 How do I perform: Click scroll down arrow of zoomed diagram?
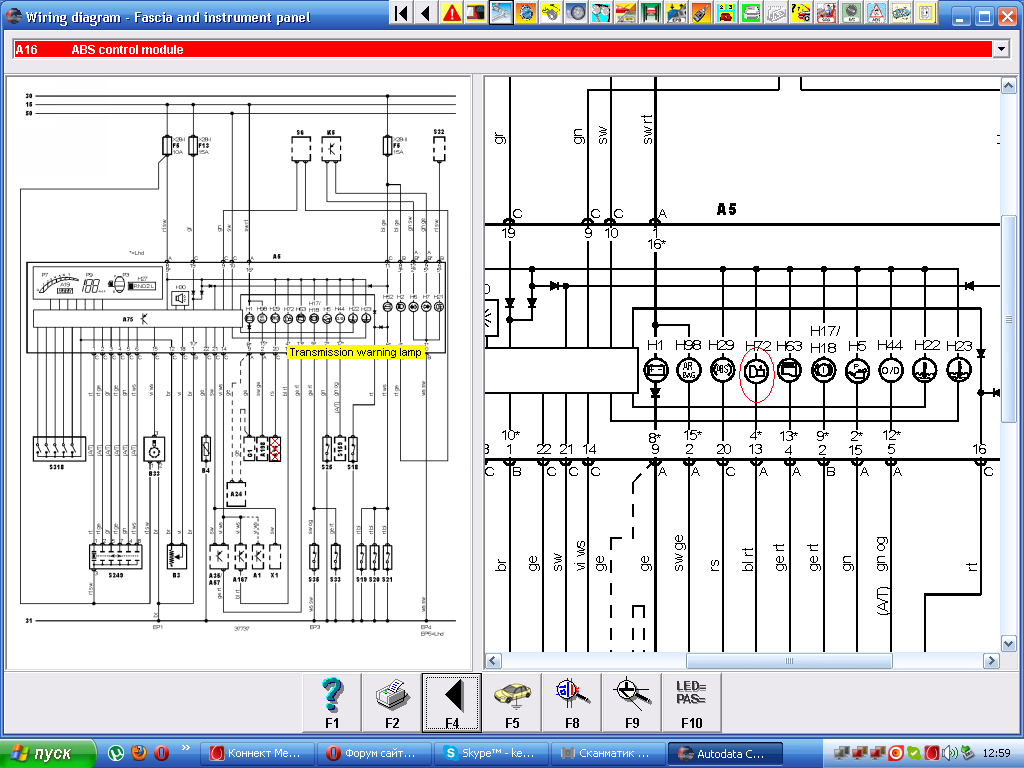(x=1008, y=643)
